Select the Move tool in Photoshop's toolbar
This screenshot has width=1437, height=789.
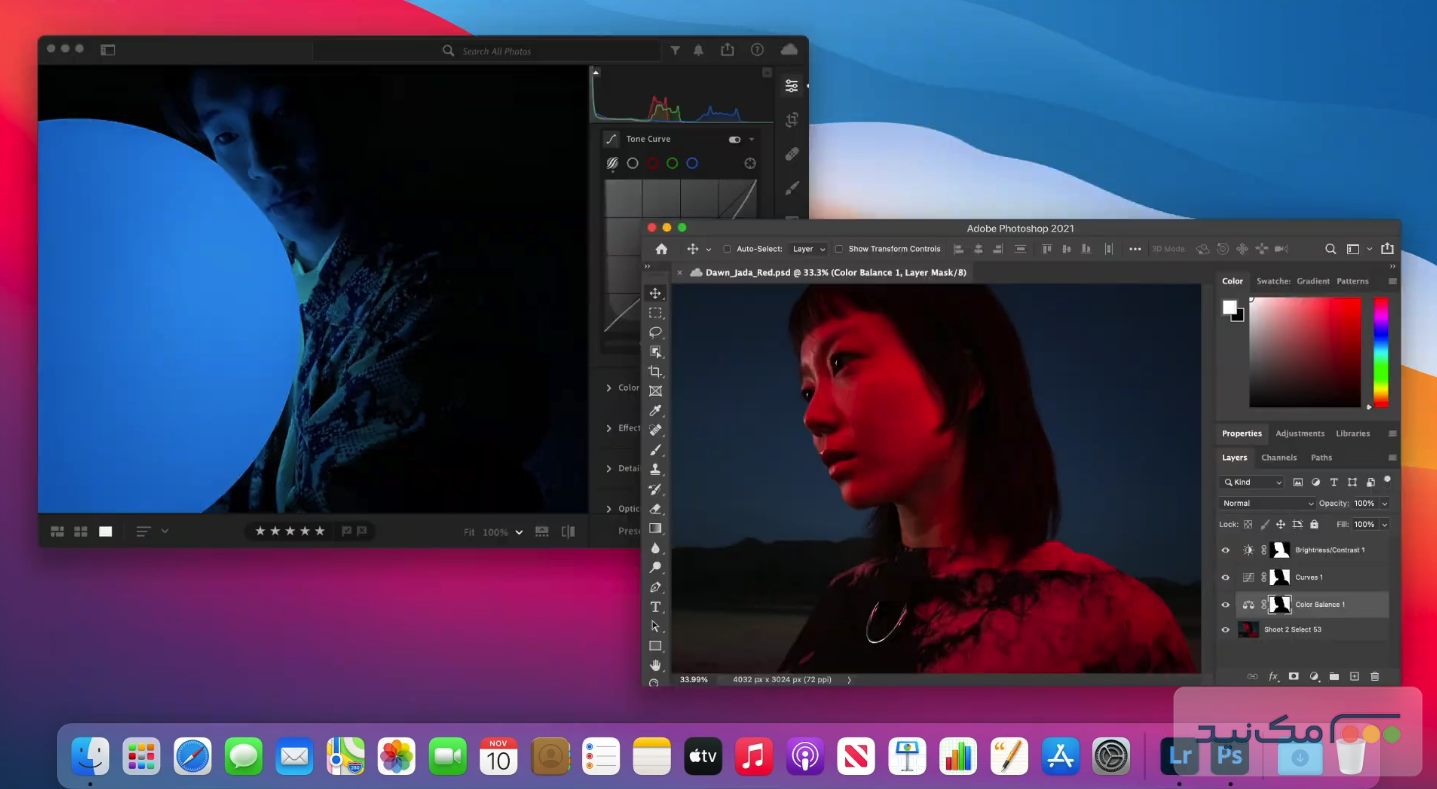[656, 292]
